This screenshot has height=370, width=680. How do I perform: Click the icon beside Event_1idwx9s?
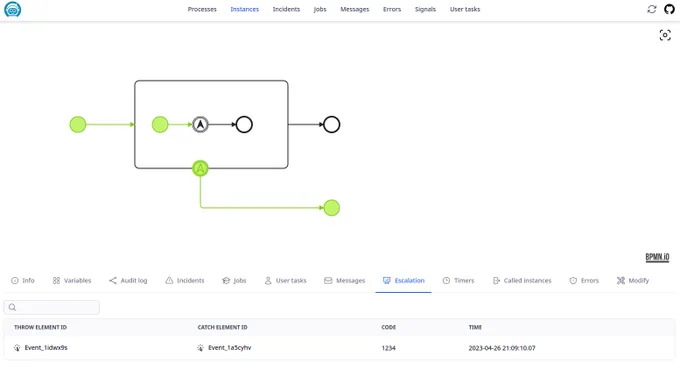coord(17,348)
